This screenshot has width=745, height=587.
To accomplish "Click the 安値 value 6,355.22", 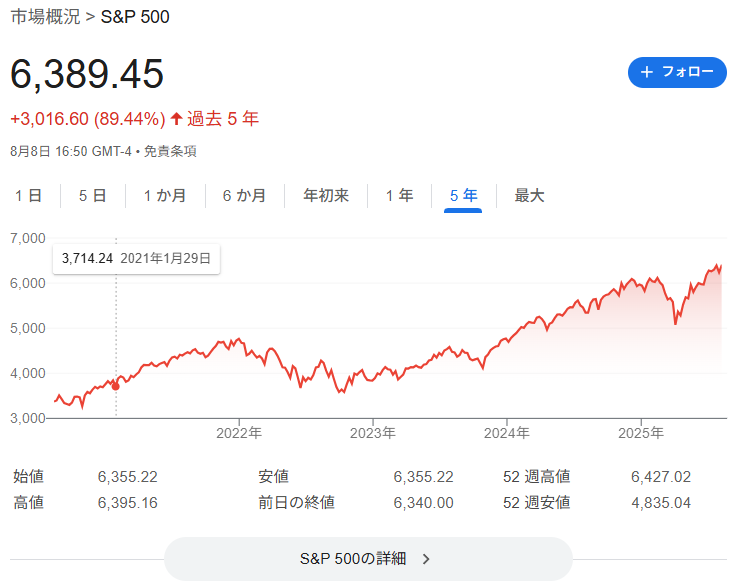I will point(423,476).
